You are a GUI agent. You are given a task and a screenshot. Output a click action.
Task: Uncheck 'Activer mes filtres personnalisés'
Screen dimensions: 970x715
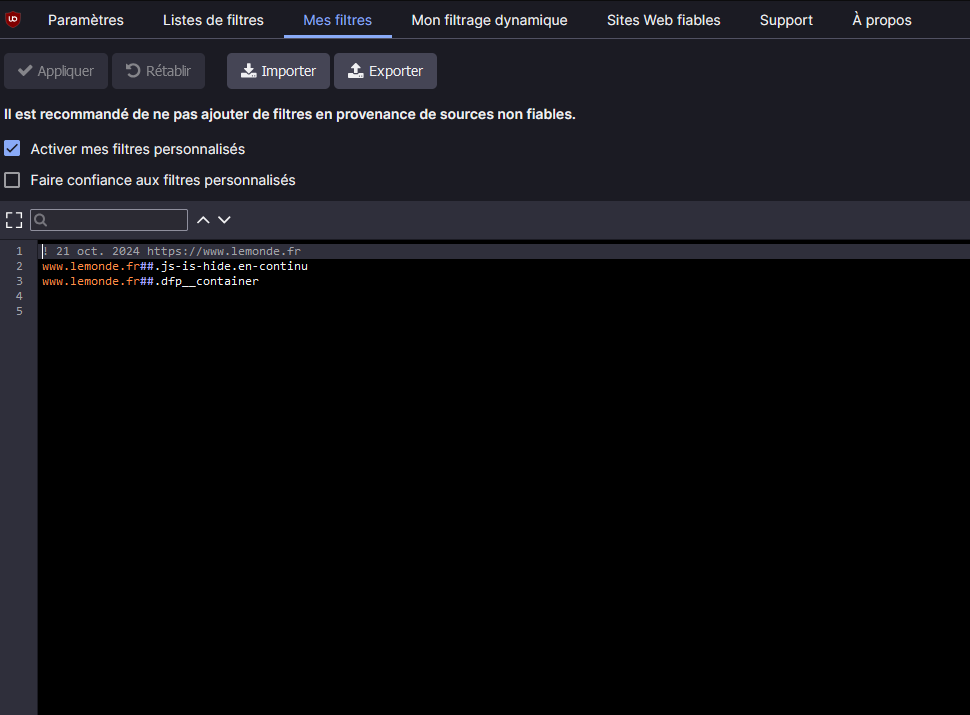(12, 148)
